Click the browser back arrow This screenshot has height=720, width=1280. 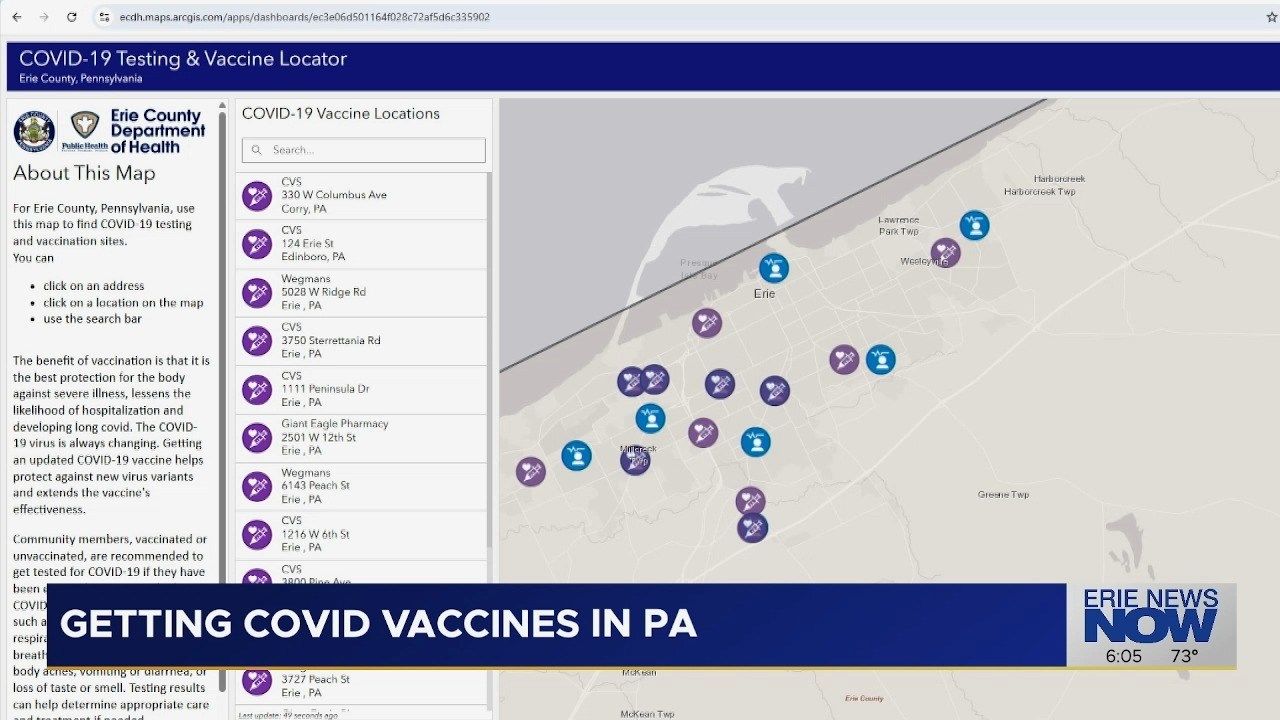[x=17, y=17]
